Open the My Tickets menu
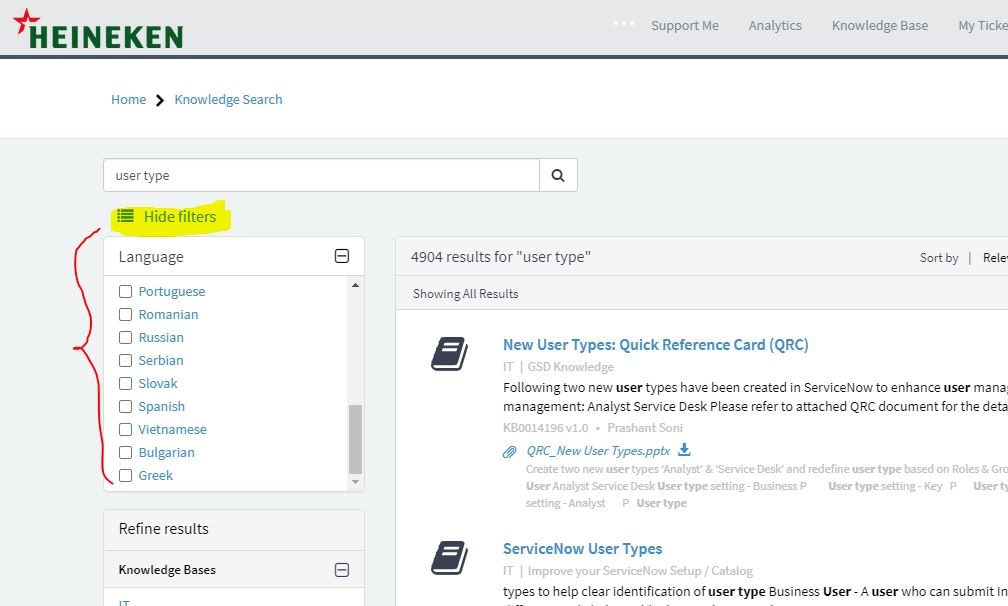1008x606 pixels. point(983,26)
